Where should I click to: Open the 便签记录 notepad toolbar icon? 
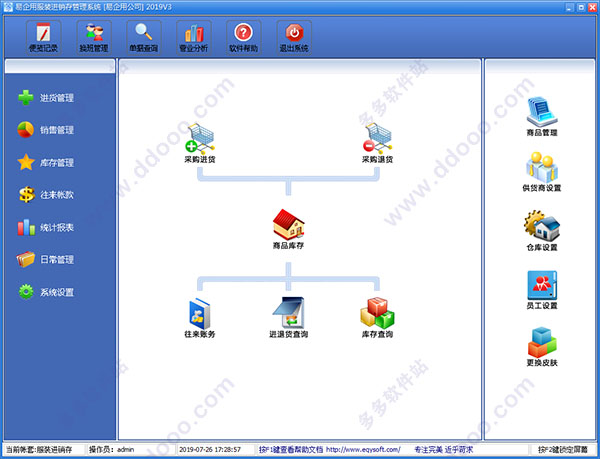point(44,37)
